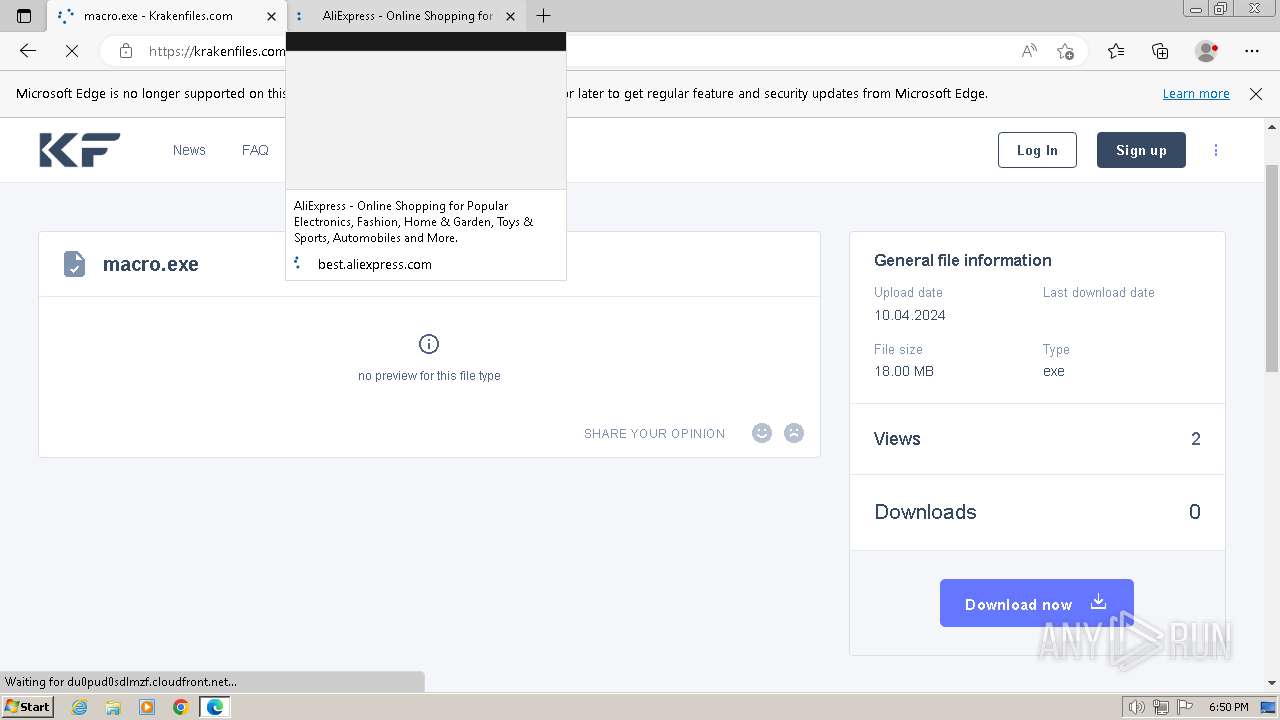The width and height of the screenshot is (1280, 720).
Task: Switch to macro.exe - Krakenfiles.com tab
Action: 167,16
